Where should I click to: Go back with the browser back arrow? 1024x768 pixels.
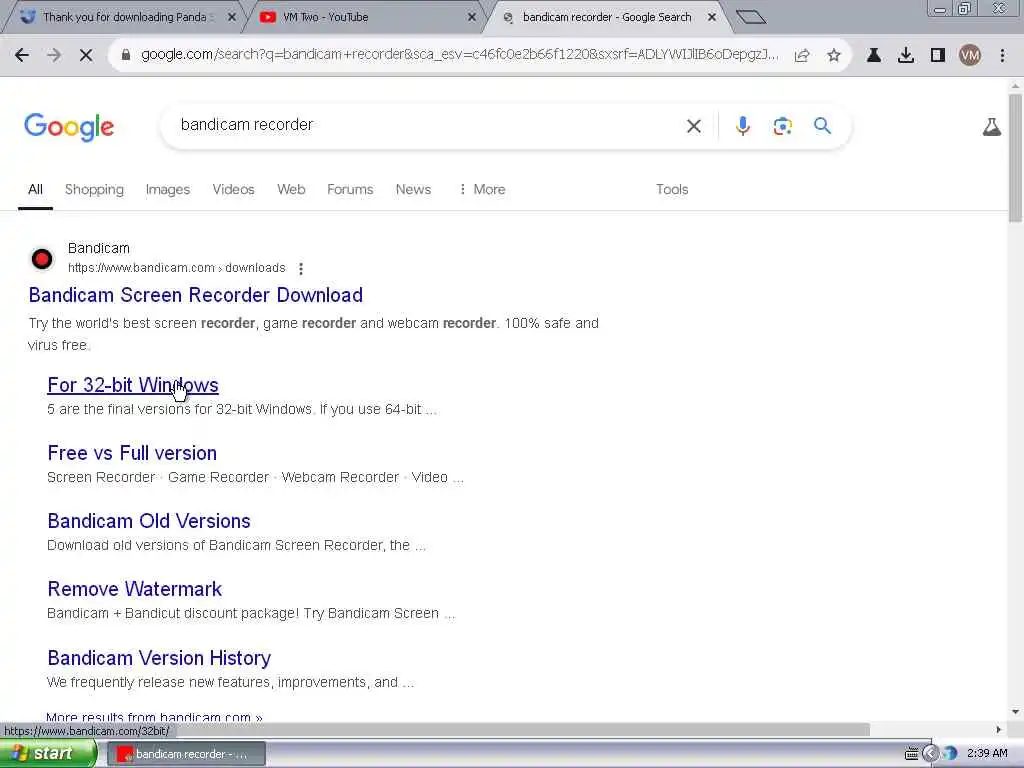pyautogui.click(x=22, y=56)
